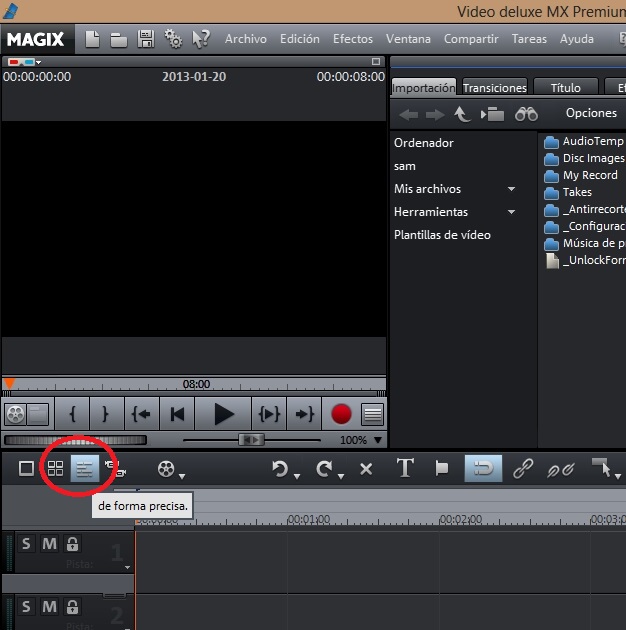Switch to the Transiciones tab
The width and height of the screenshot is (626, 630).
[495, 88]
